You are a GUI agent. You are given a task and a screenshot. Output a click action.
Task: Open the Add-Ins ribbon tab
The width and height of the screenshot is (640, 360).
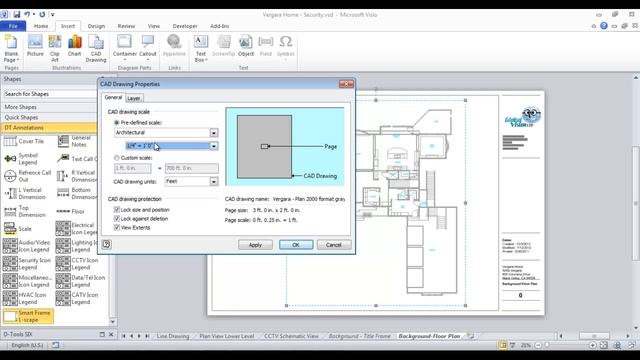[220, 26]
